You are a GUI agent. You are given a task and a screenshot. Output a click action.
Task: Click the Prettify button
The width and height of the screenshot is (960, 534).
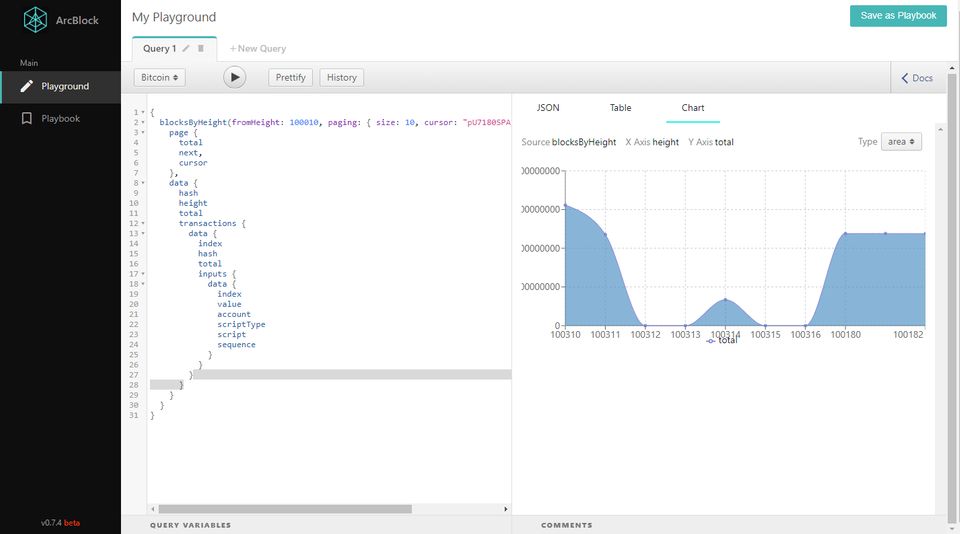click(290, 77)
